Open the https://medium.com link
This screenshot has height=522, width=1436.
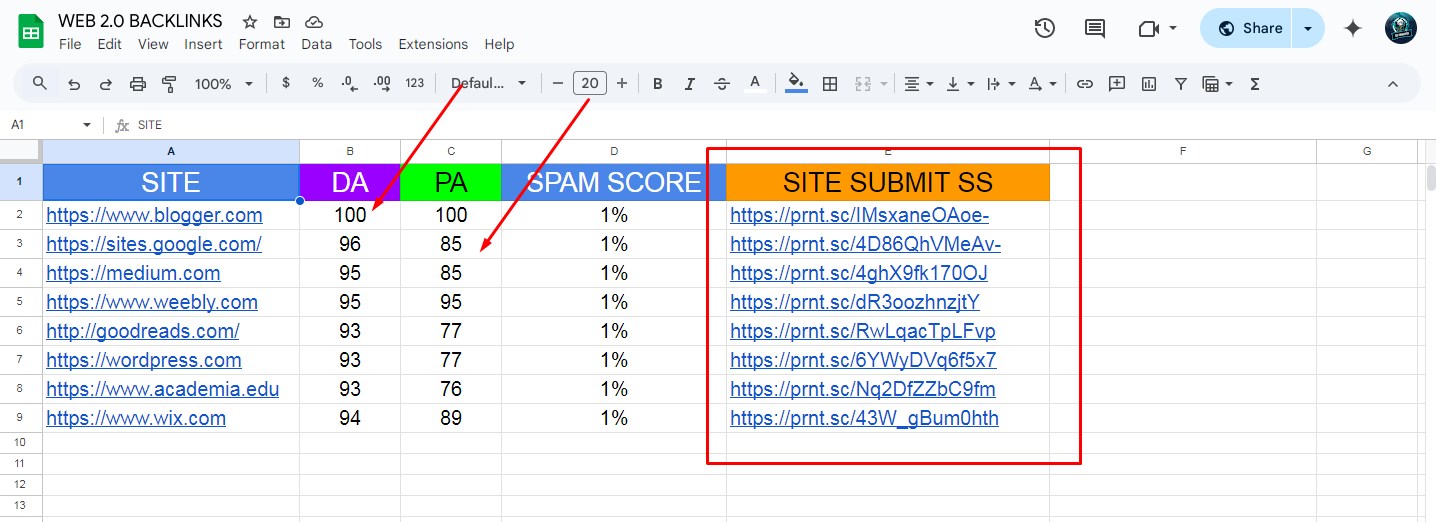pos(133,273)
